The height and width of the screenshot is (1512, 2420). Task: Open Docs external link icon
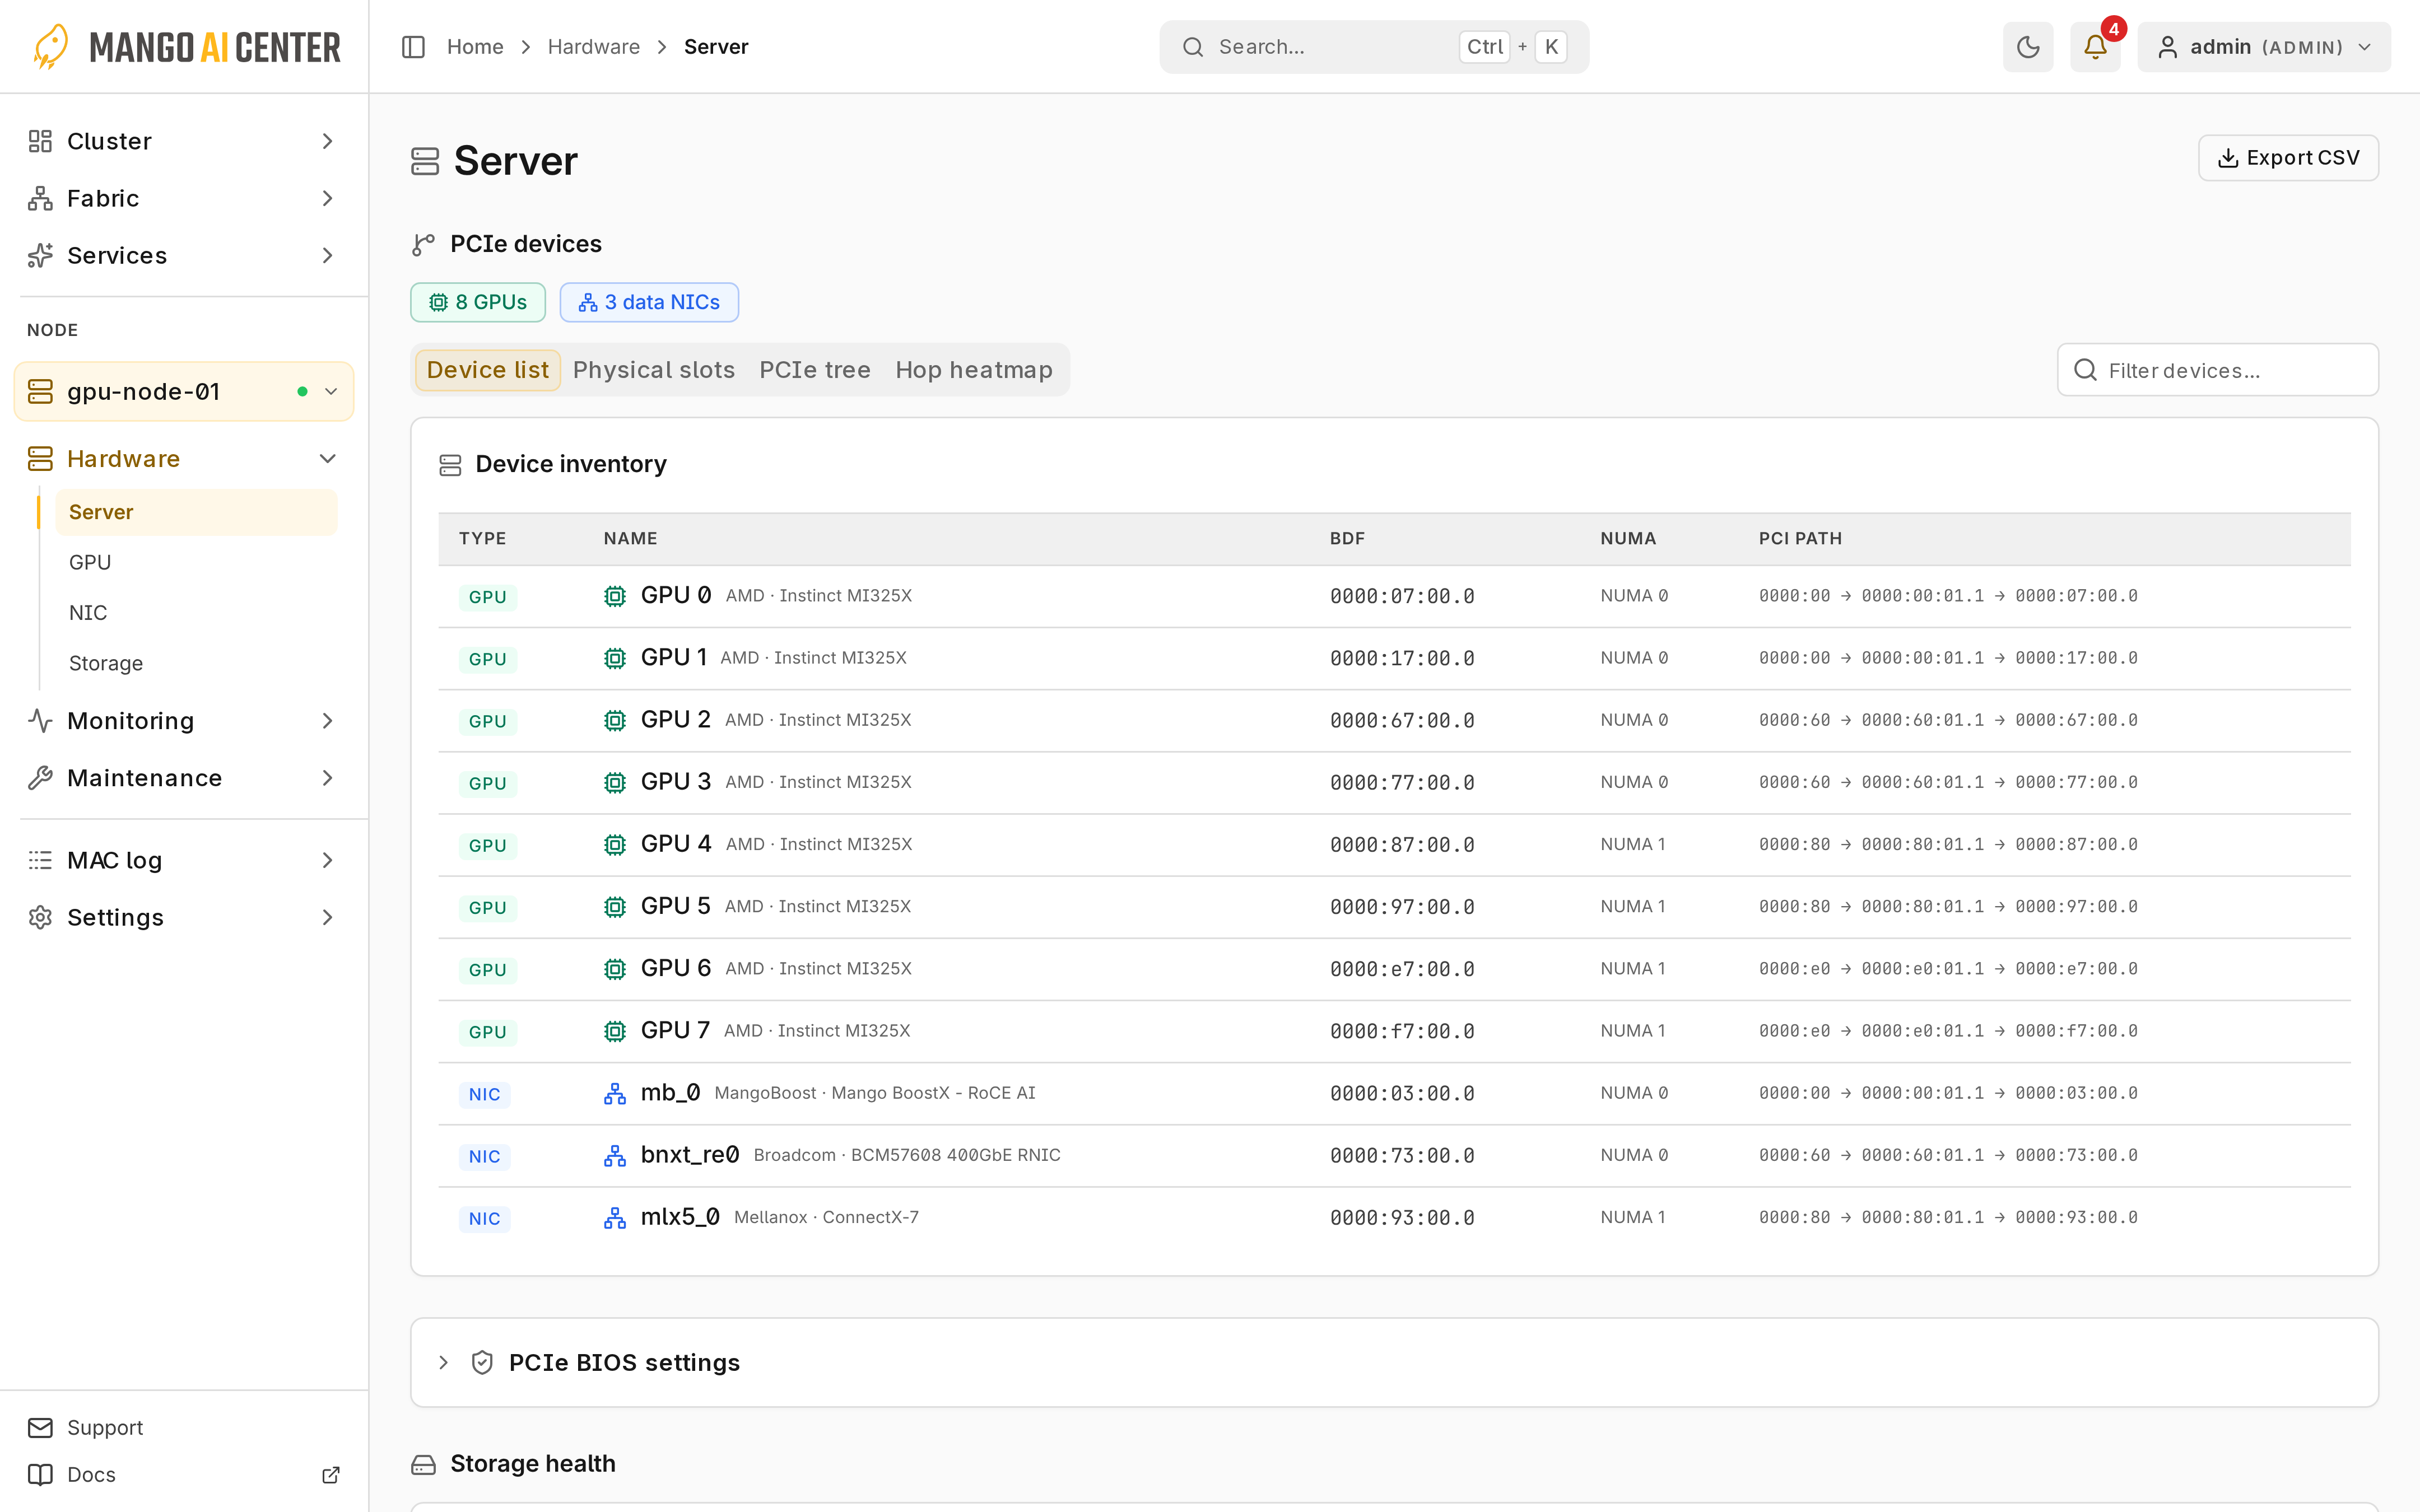[331, 1474]
